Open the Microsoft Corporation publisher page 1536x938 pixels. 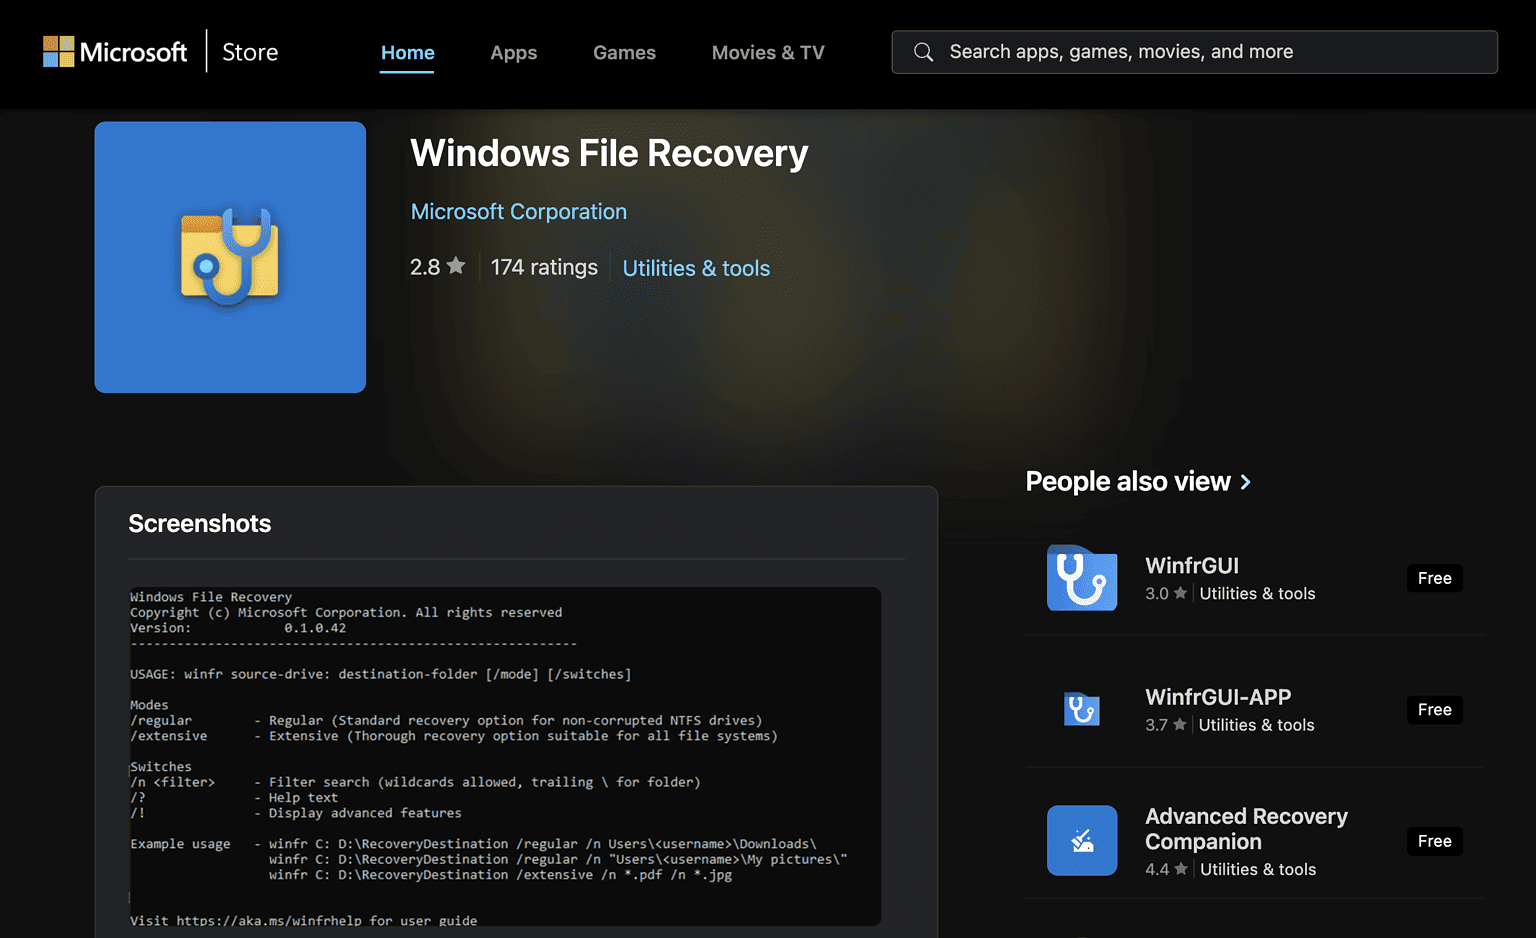[518, 211]
